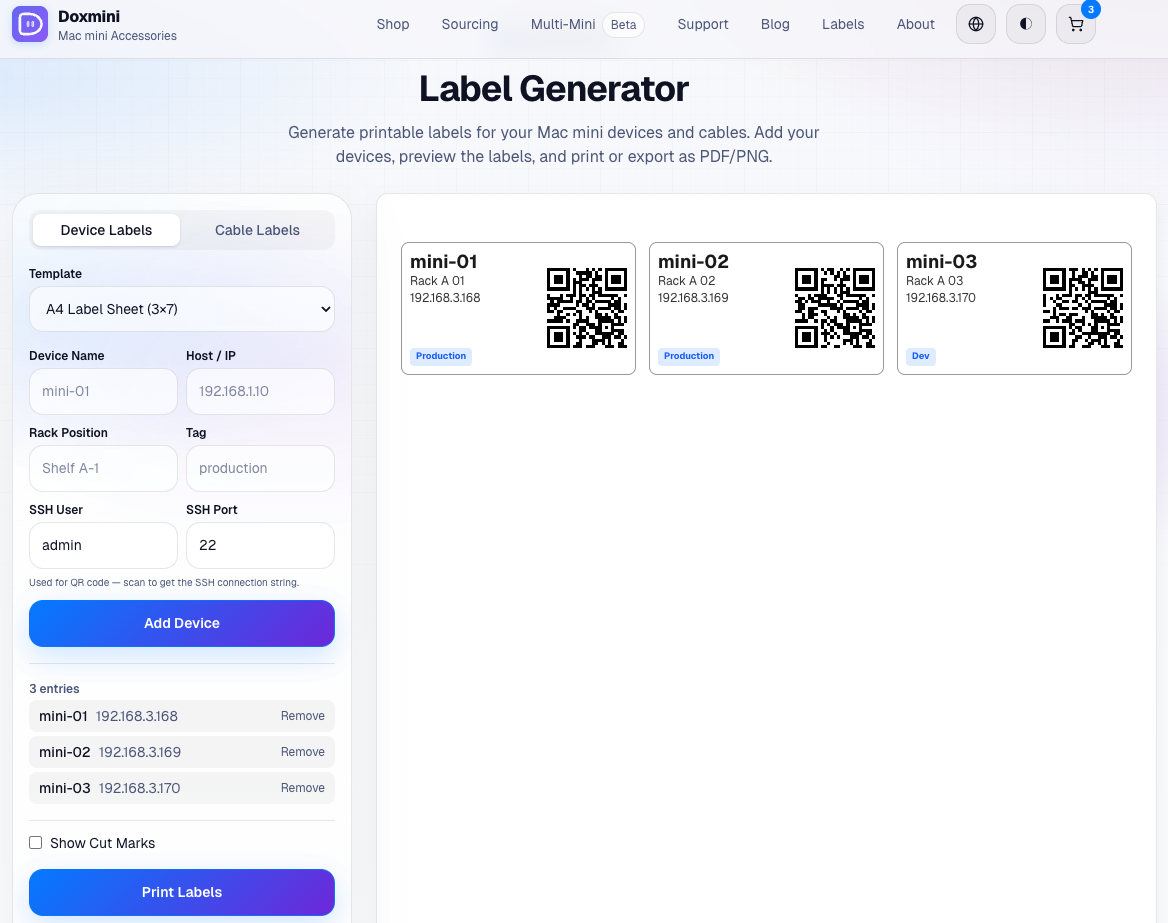Remove the mini-03 device from the list
The height and width of the screenshot is (923, 1168).
click(x=302, y=787)
